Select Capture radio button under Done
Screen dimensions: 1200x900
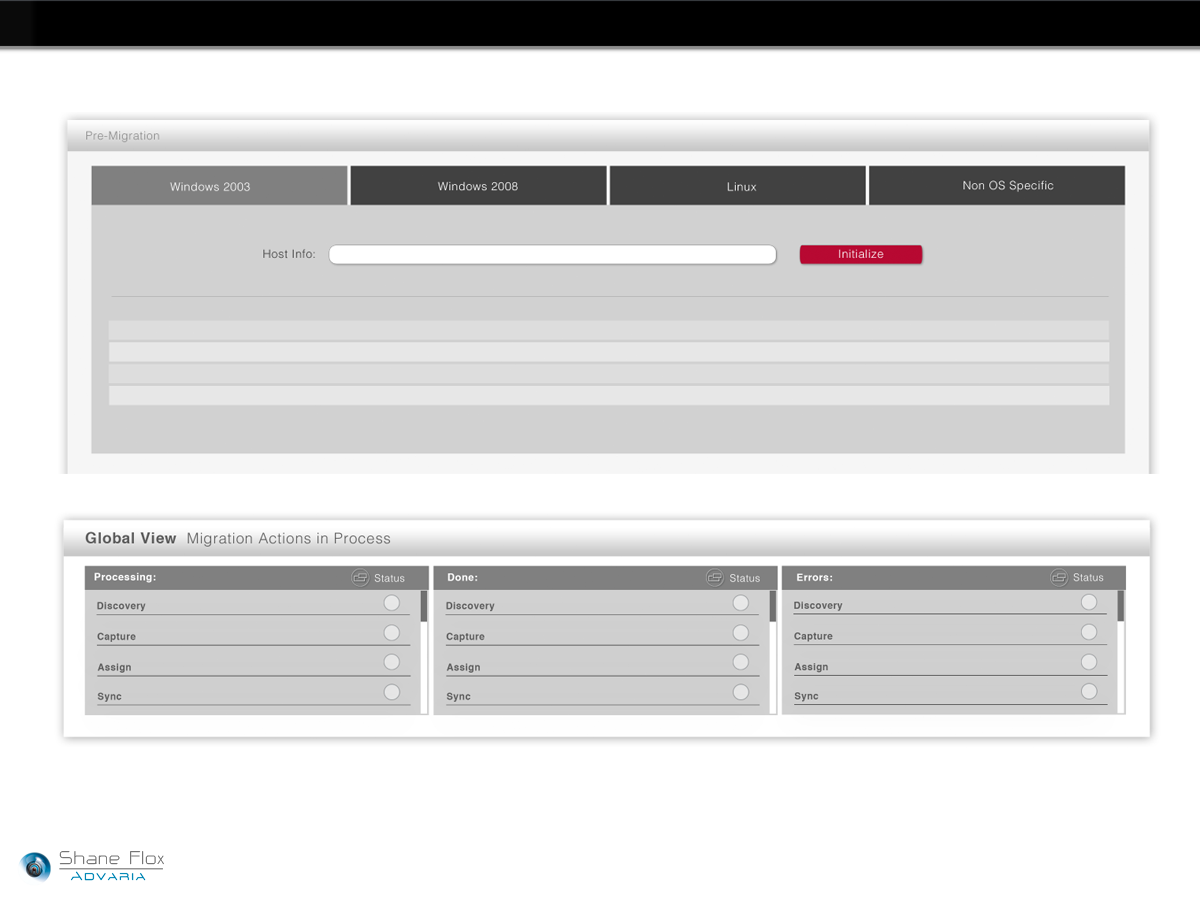tap(741, 633)
